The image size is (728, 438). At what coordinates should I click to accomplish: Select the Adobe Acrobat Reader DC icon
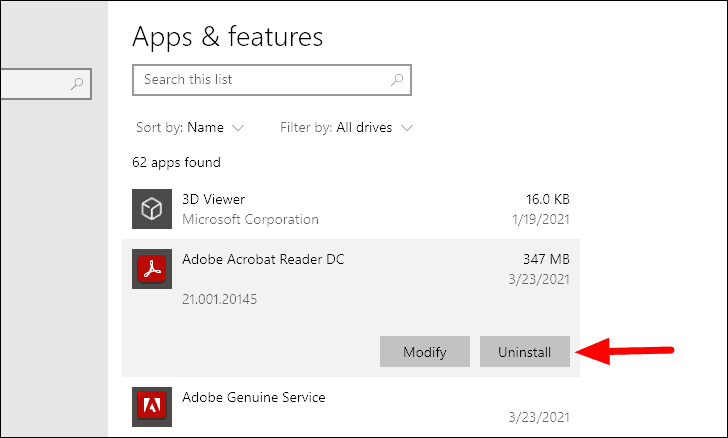[152, 268]
